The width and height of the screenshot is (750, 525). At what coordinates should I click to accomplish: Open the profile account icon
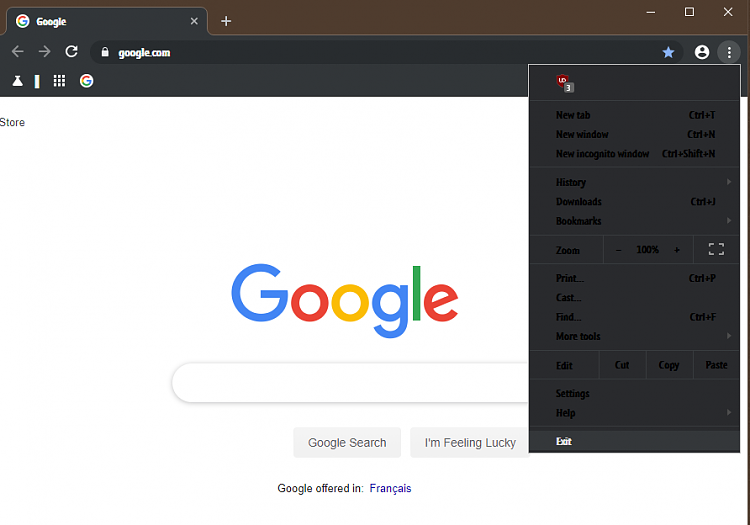point(702,52)
